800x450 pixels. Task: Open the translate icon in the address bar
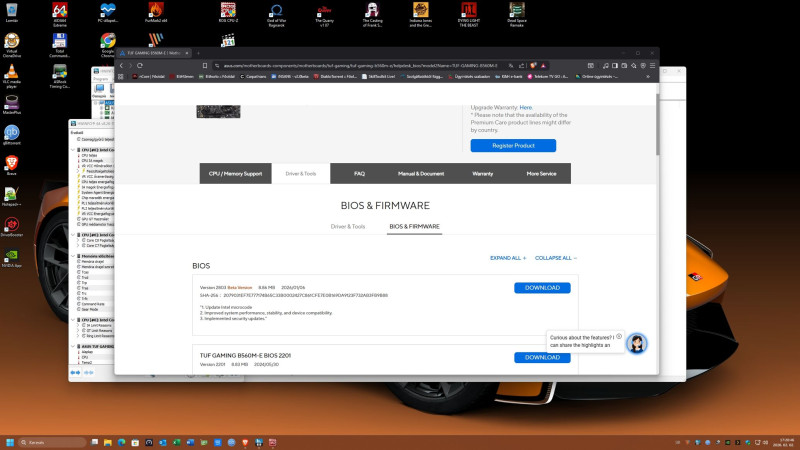pos(511,65)
